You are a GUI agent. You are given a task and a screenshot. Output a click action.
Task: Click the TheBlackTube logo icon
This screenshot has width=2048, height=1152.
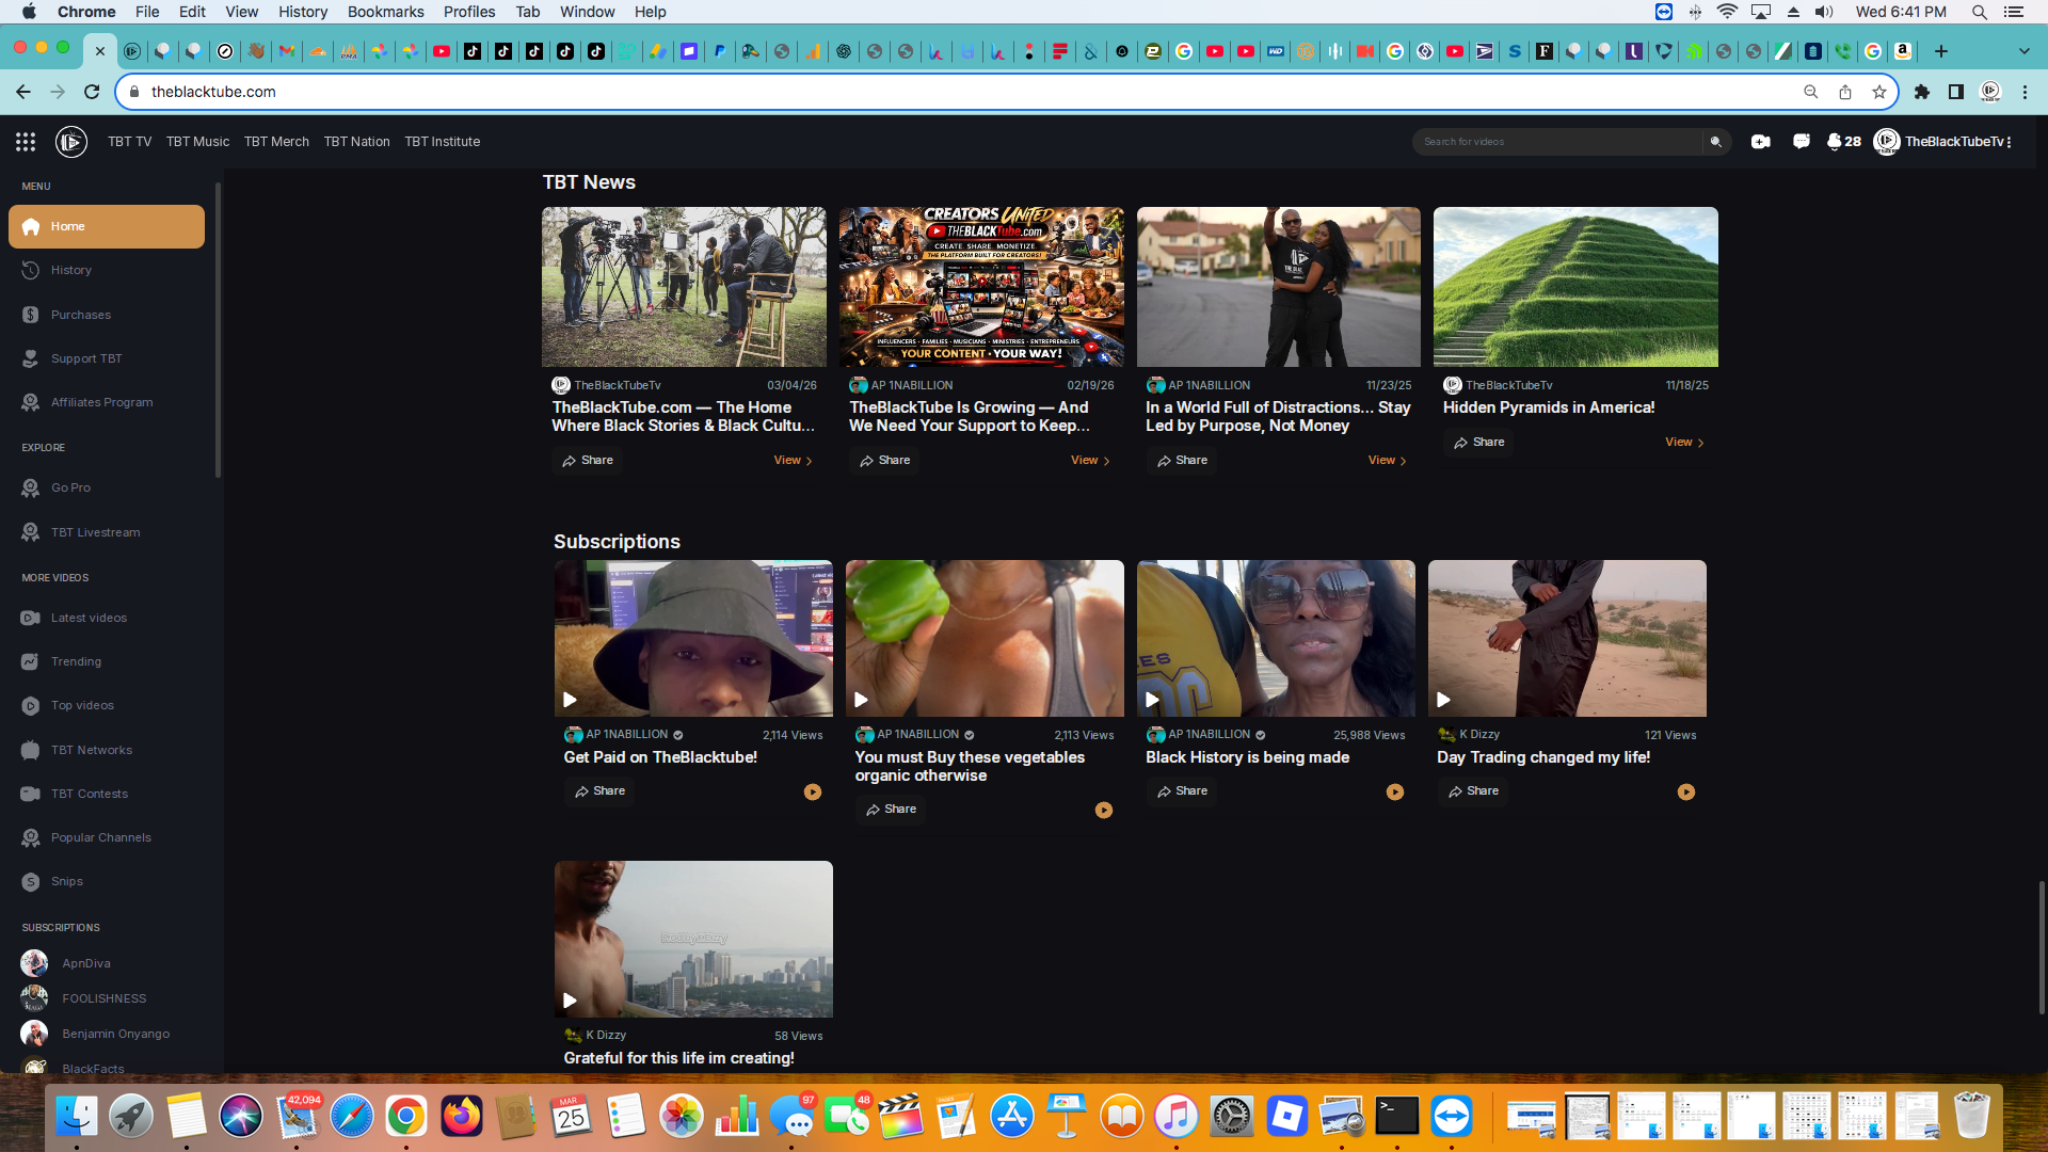tap(70, 141)
